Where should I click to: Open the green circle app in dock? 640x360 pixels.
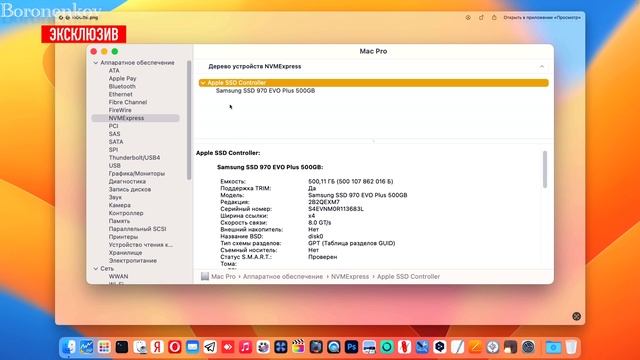pos(387,347)
